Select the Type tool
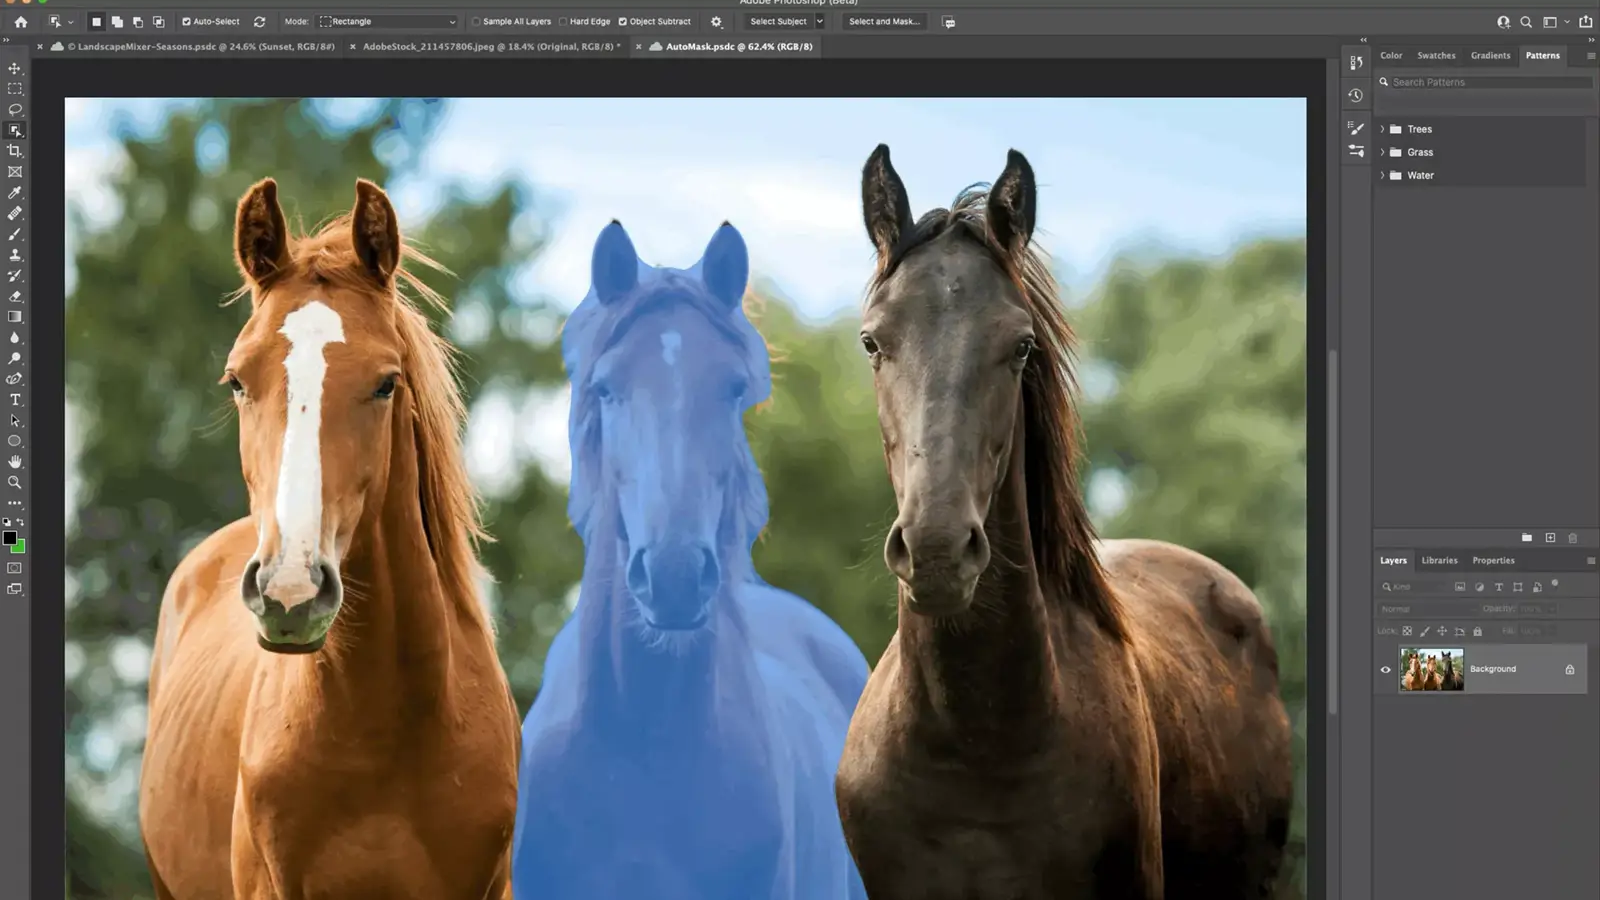This screenshot has height=900, width=1600. pos(15,400)
